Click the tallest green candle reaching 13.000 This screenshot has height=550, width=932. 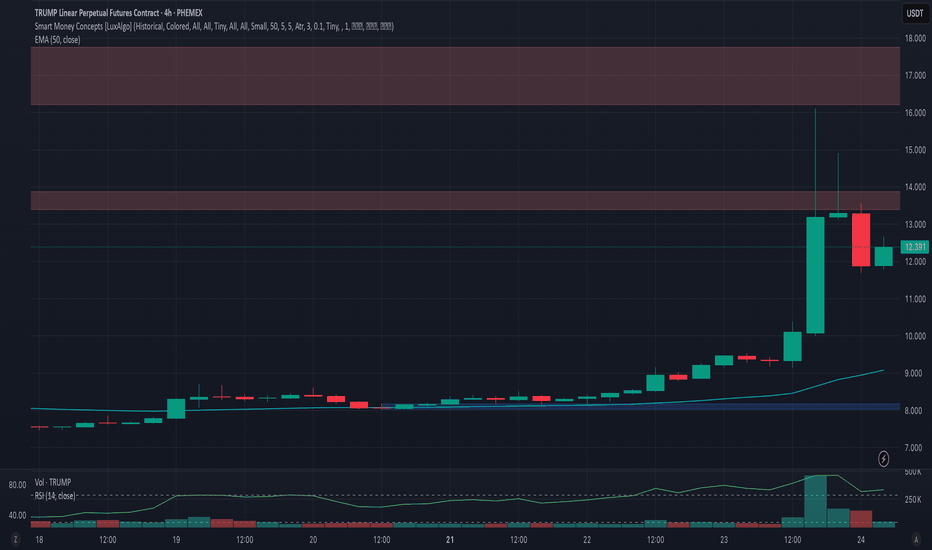815,275
